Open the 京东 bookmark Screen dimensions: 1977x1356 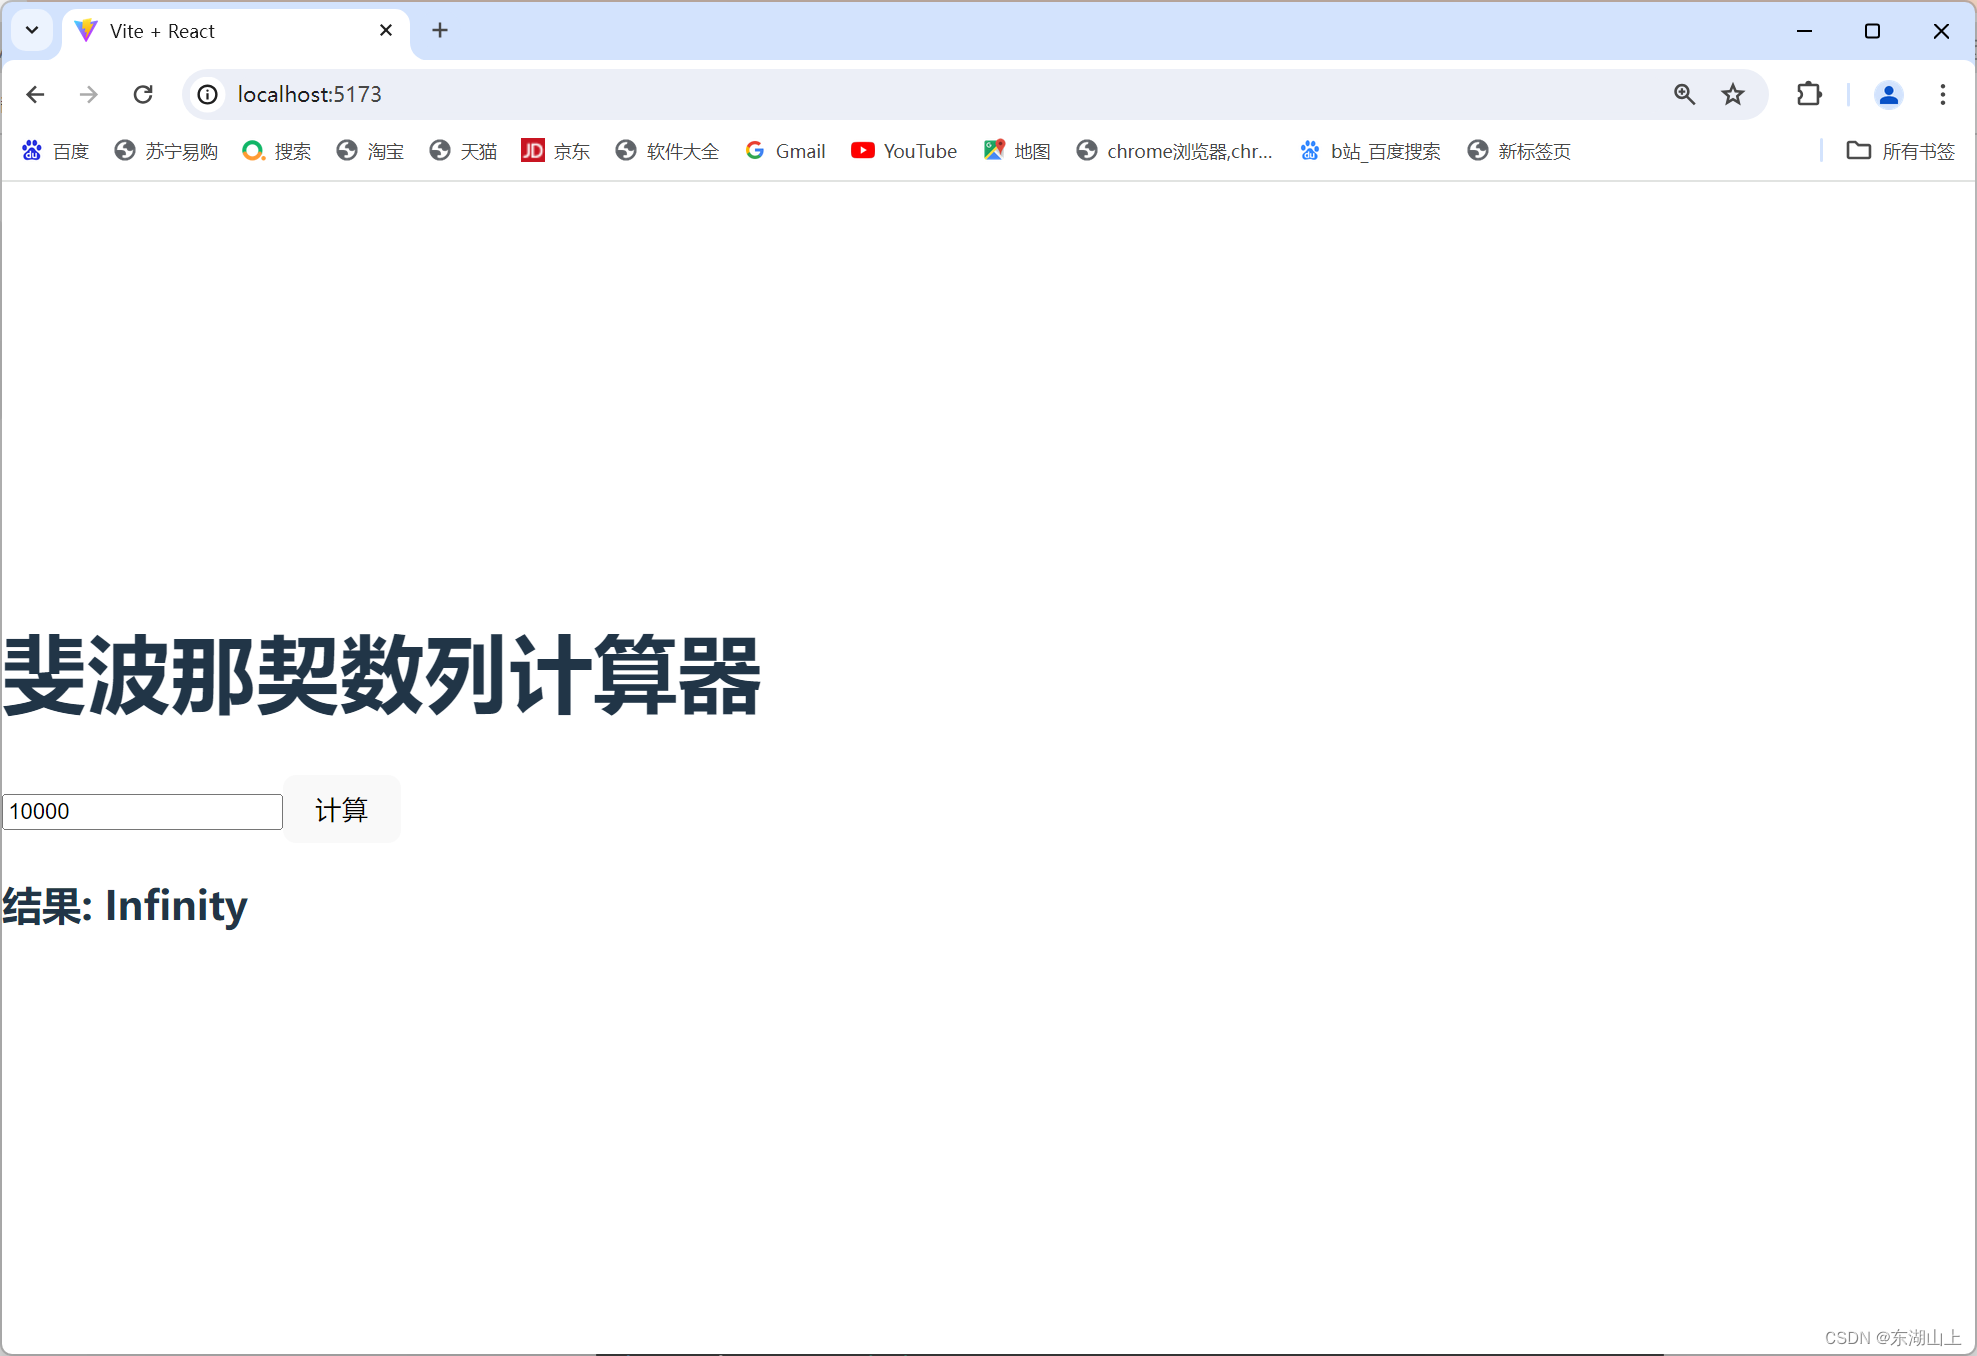point(556,151)
